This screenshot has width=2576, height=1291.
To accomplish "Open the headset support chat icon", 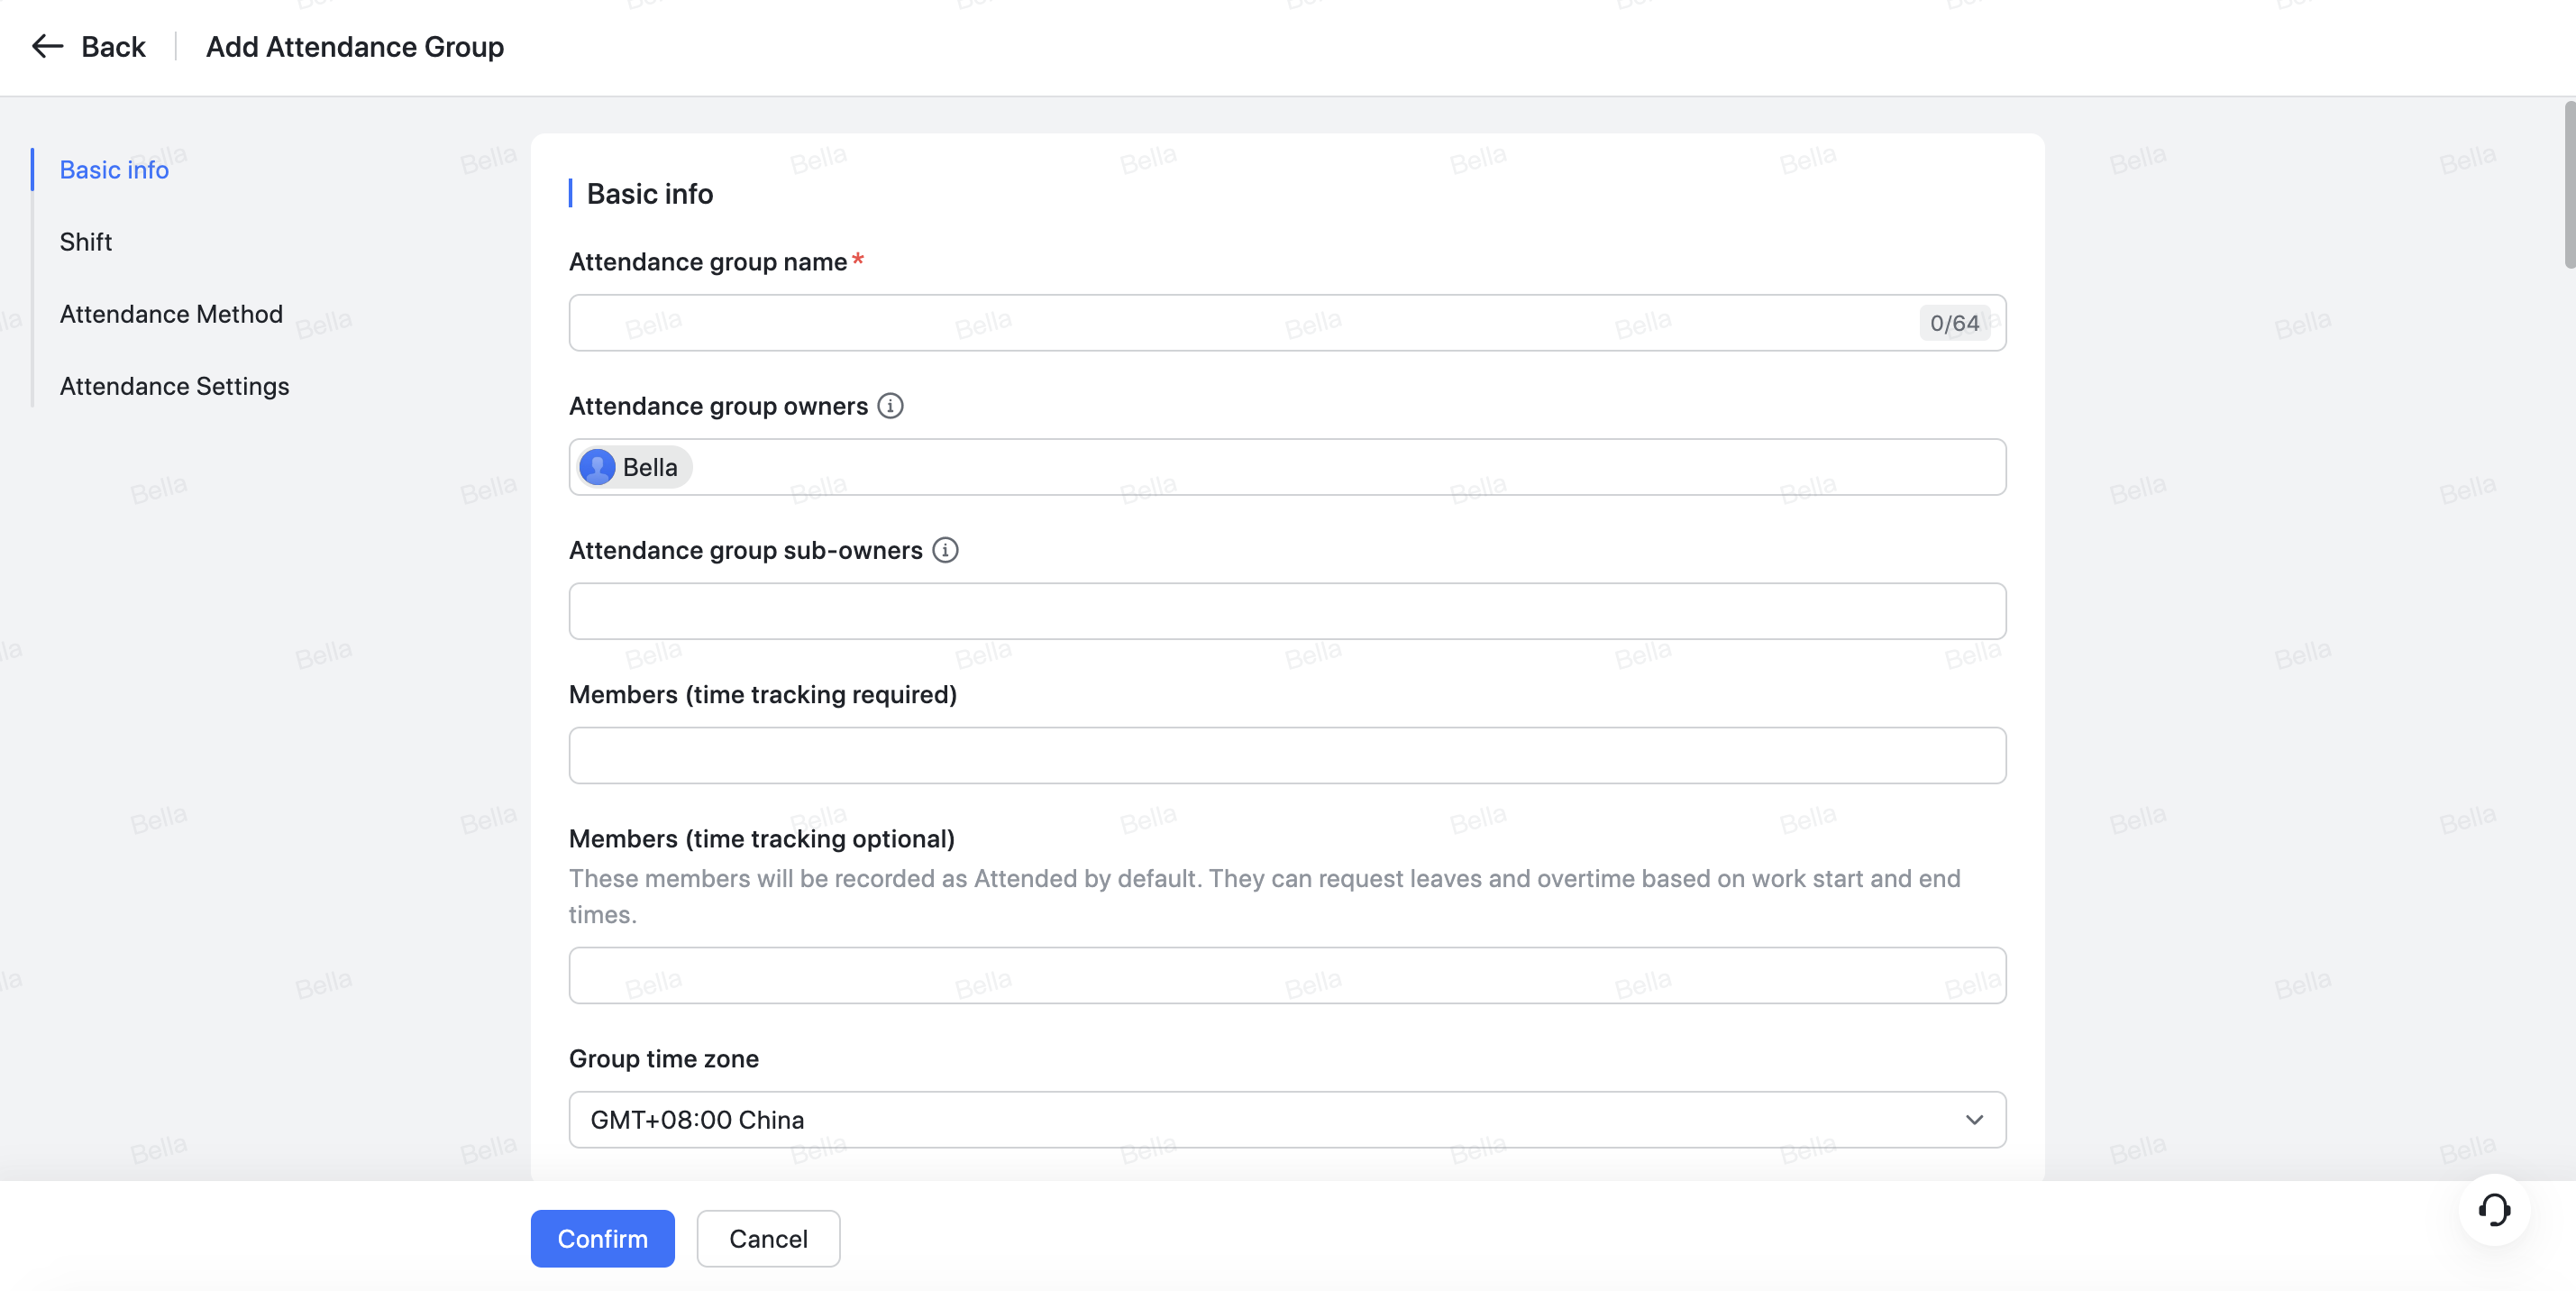I will [2494, 1210].
